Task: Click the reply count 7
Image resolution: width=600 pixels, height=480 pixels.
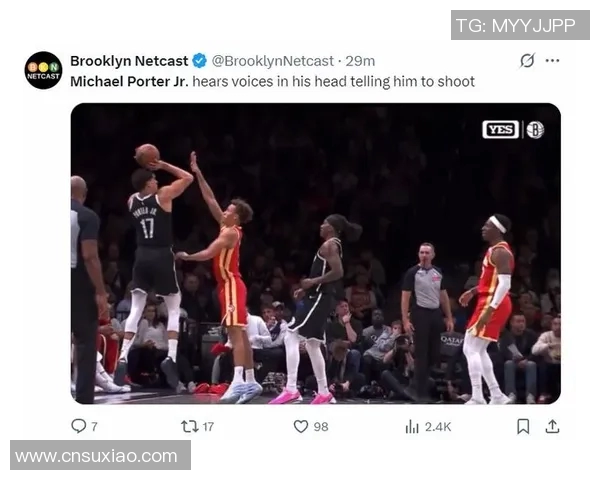Action: click(94, 427)
